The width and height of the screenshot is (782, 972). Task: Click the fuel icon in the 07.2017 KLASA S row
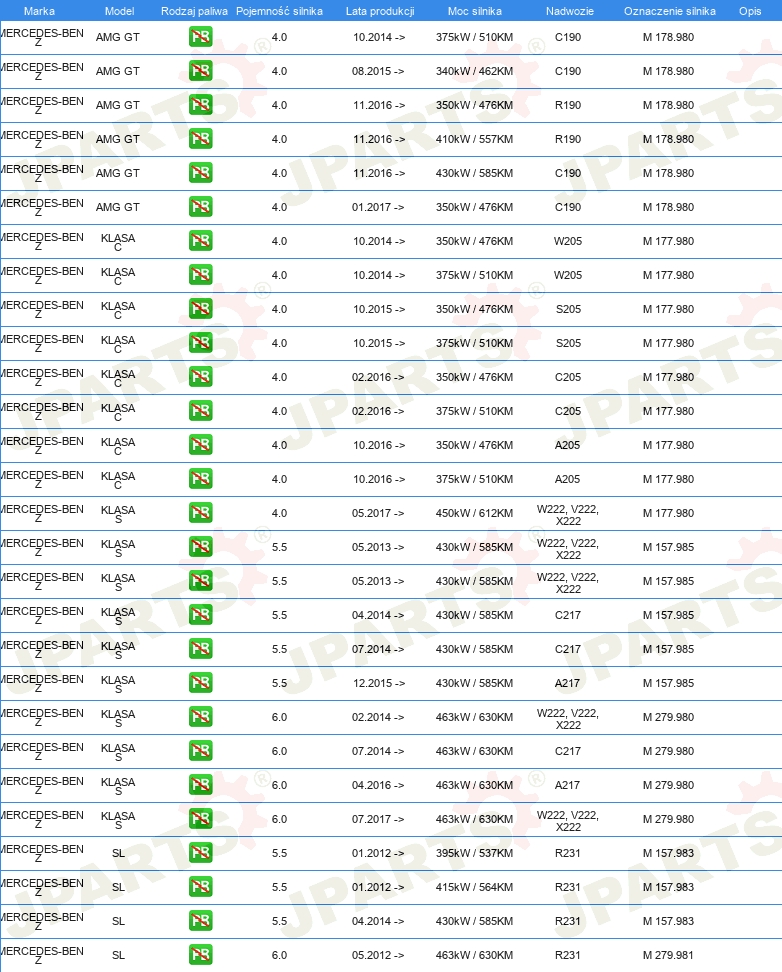point(200,819)
